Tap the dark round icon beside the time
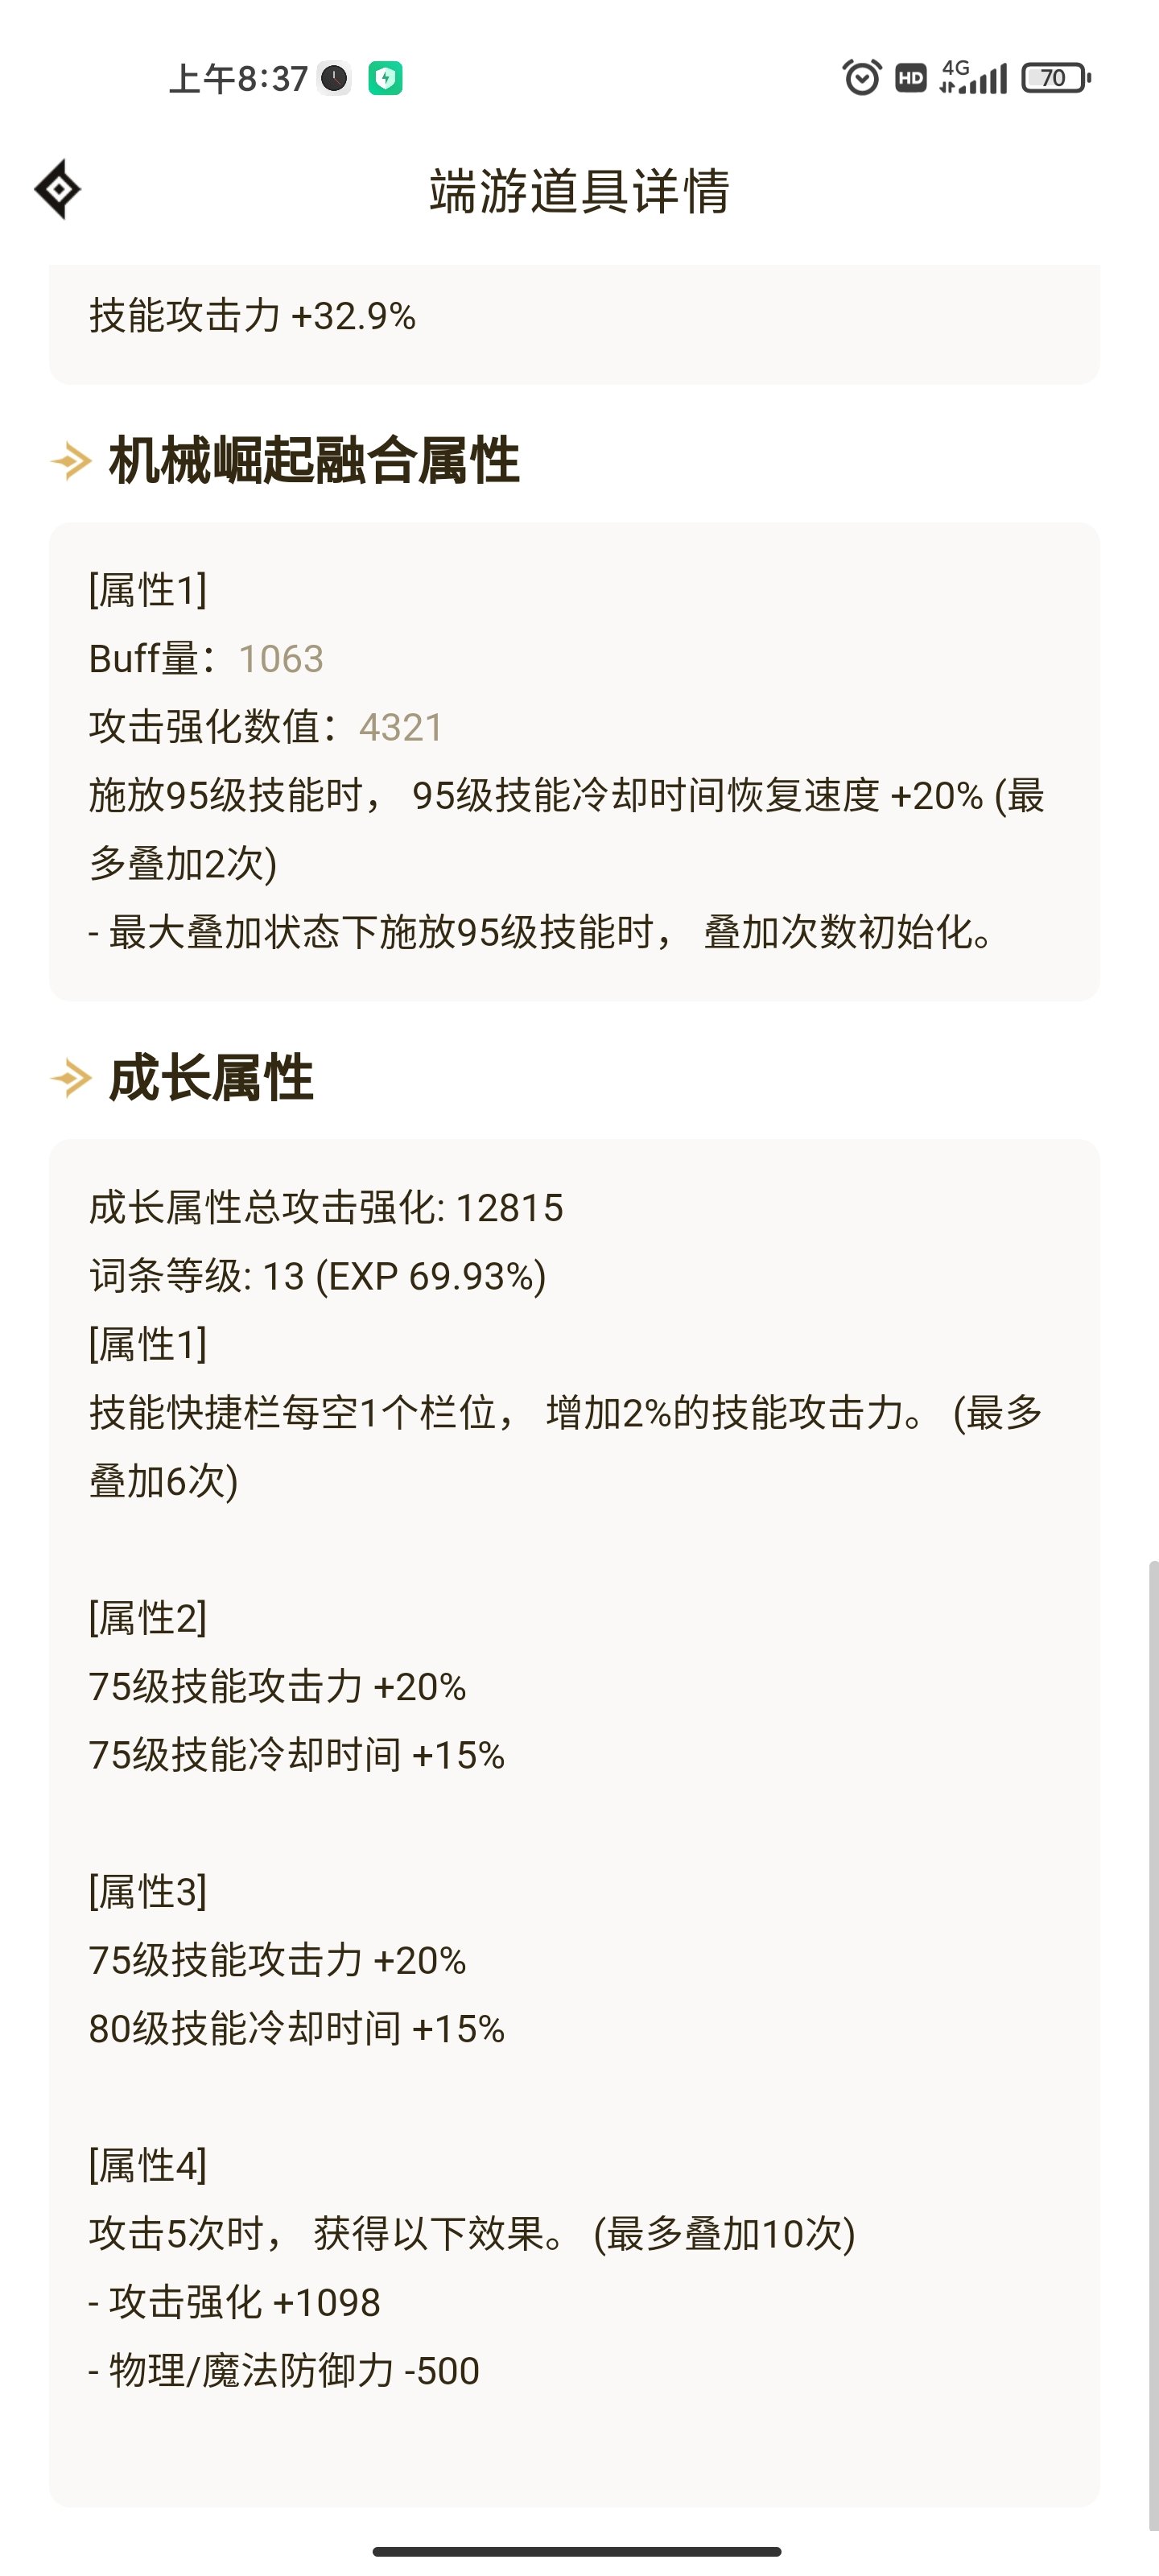Screen dimensions: 1159x2576 (334, 78)
